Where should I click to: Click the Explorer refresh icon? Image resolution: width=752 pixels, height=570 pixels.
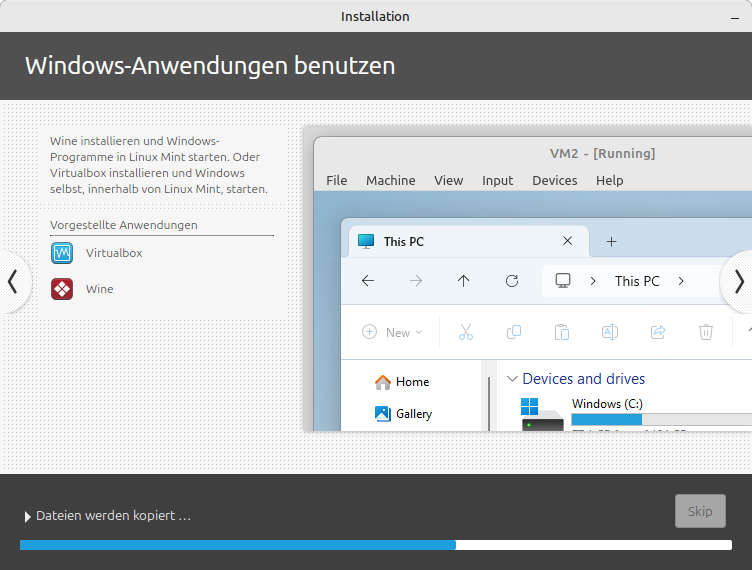coord(512,281)
